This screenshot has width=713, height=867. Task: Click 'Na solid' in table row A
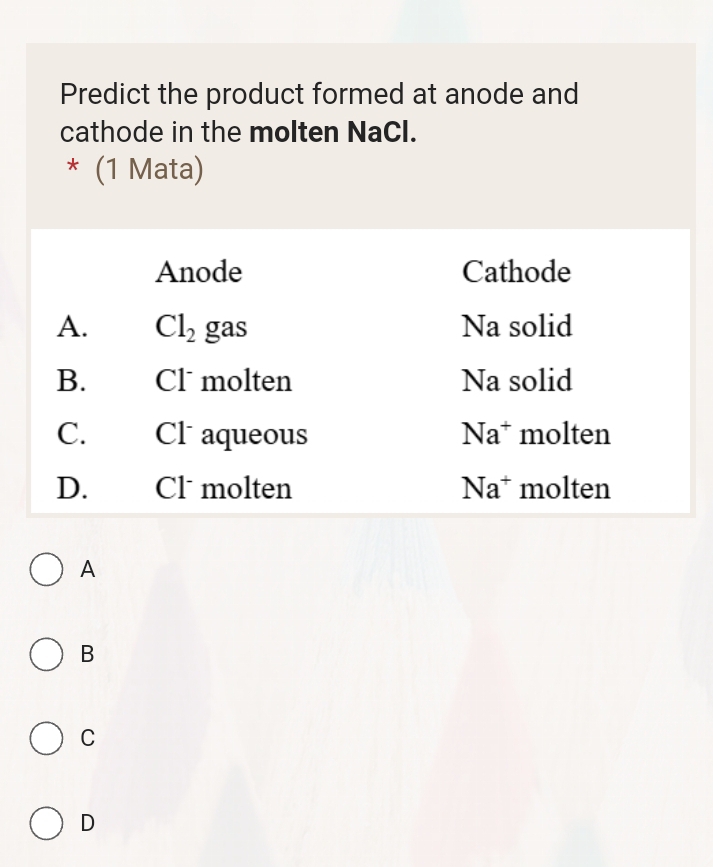pos(516,326)
